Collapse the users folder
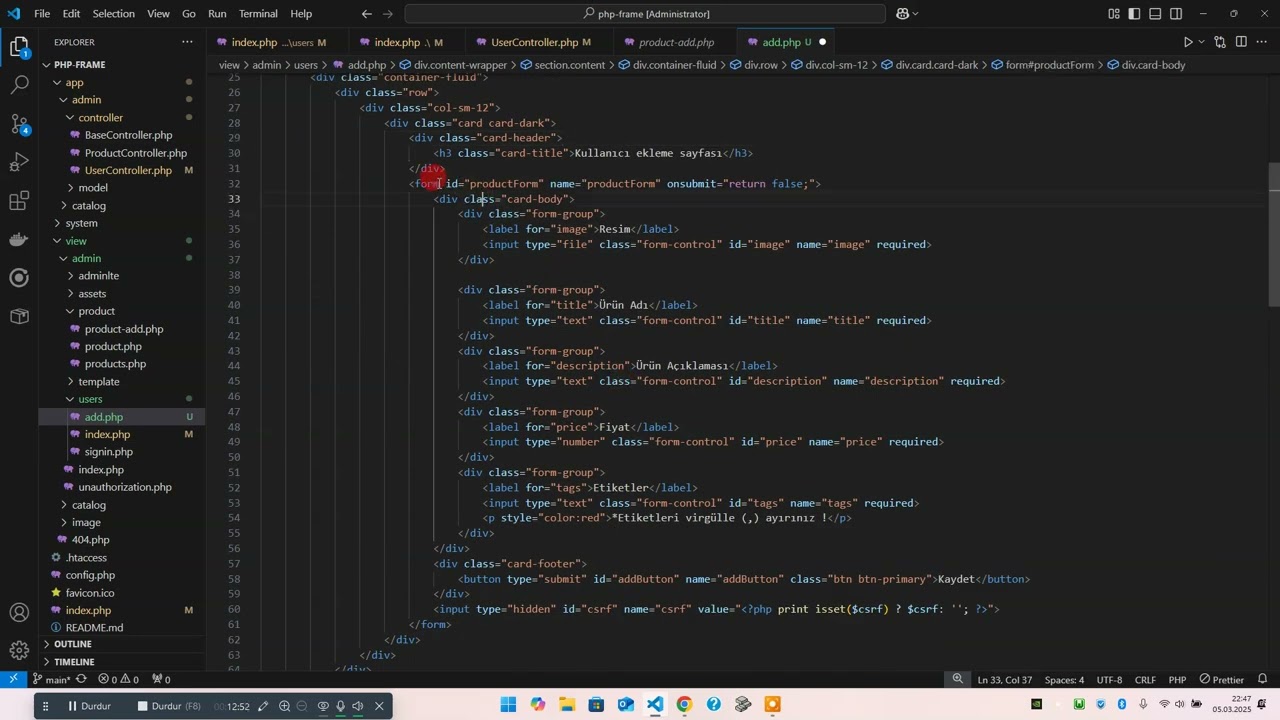The width and height of the screenshot is (1280, 720). 90,399
